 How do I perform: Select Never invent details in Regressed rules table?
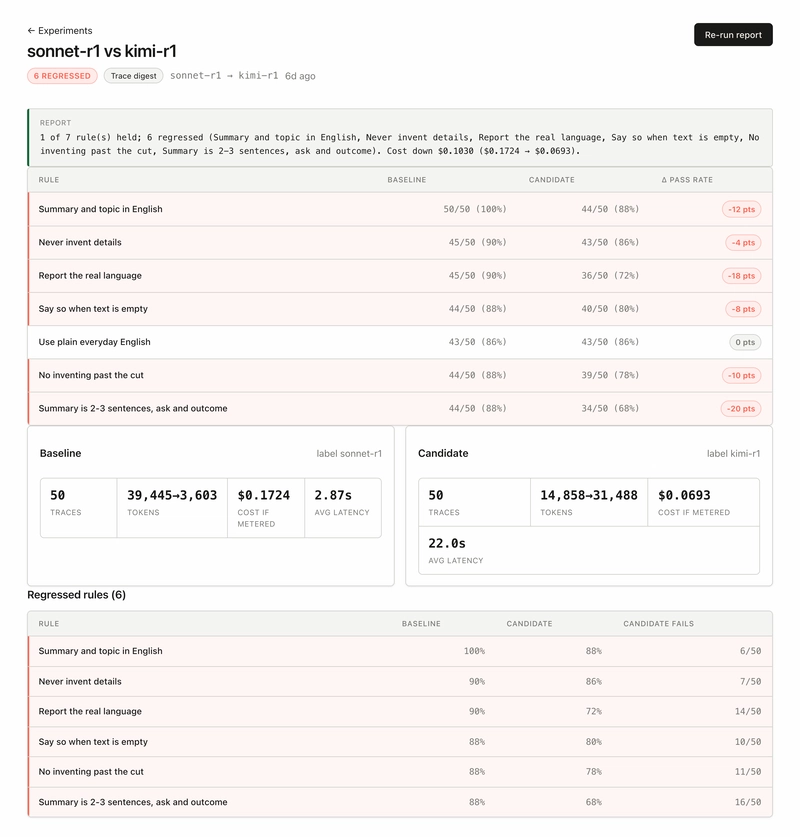[x=400, y=681]
